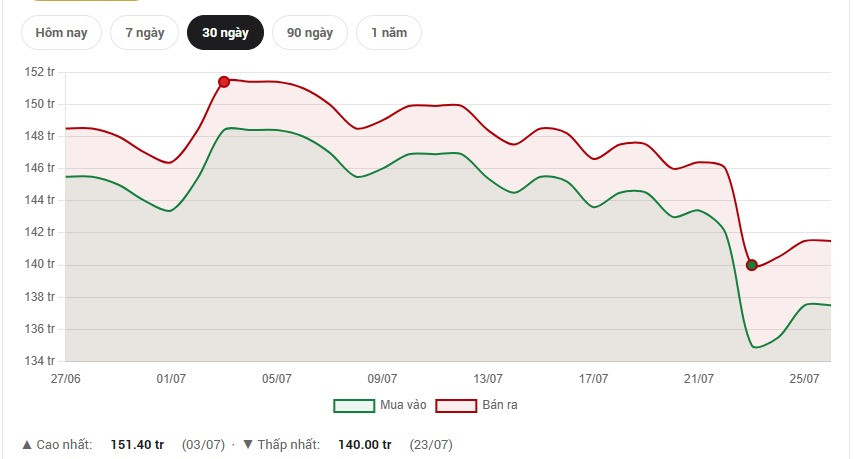
Task: Select the 30 ngày range pill
Action: pos(225,33)
